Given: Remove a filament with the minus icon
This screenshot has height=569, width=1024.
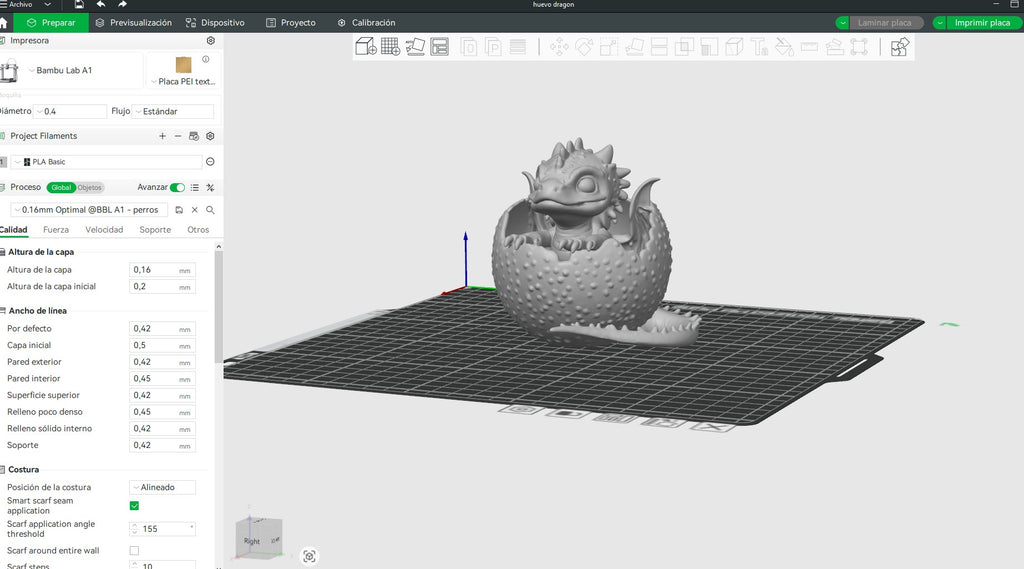Looking at the screenshot, I should point(178,136).
